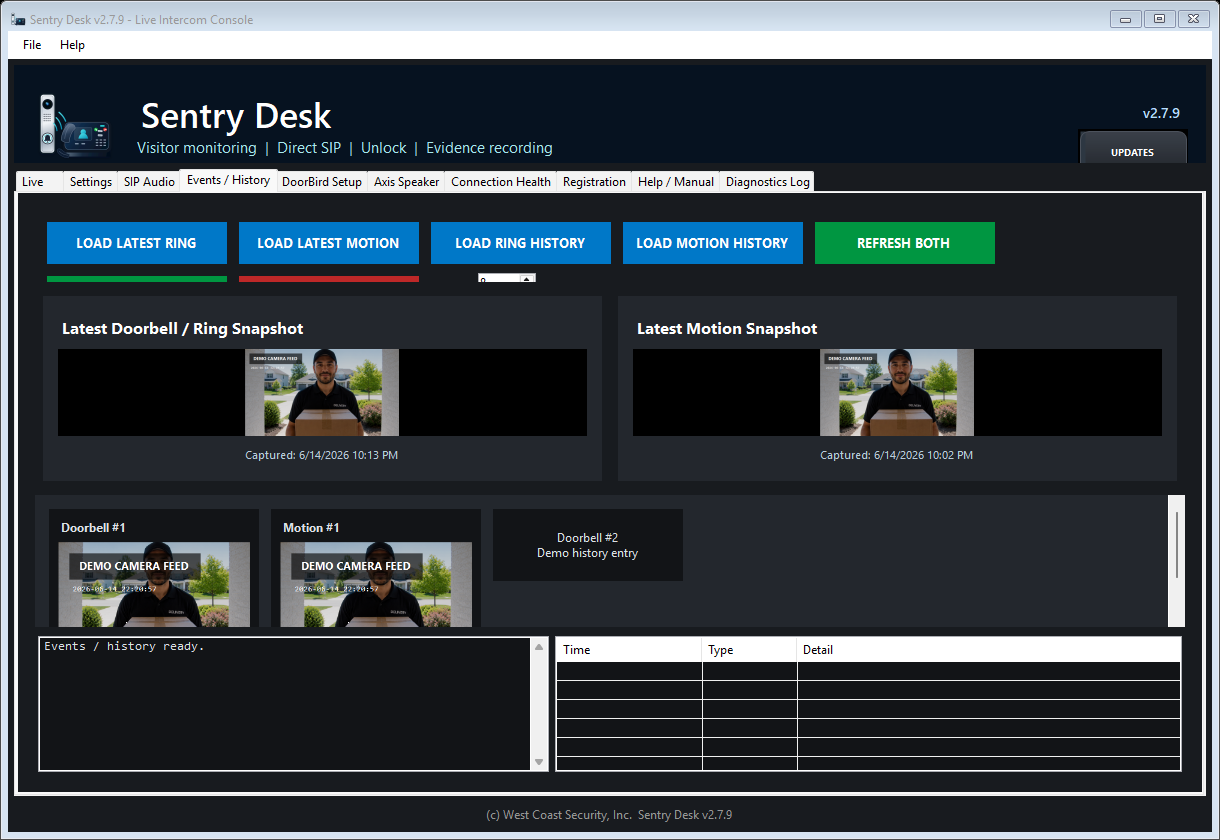View the Diagnostics Log tab
The height and width of the screenshot is (840, 1220).
[x=768, y=182]
